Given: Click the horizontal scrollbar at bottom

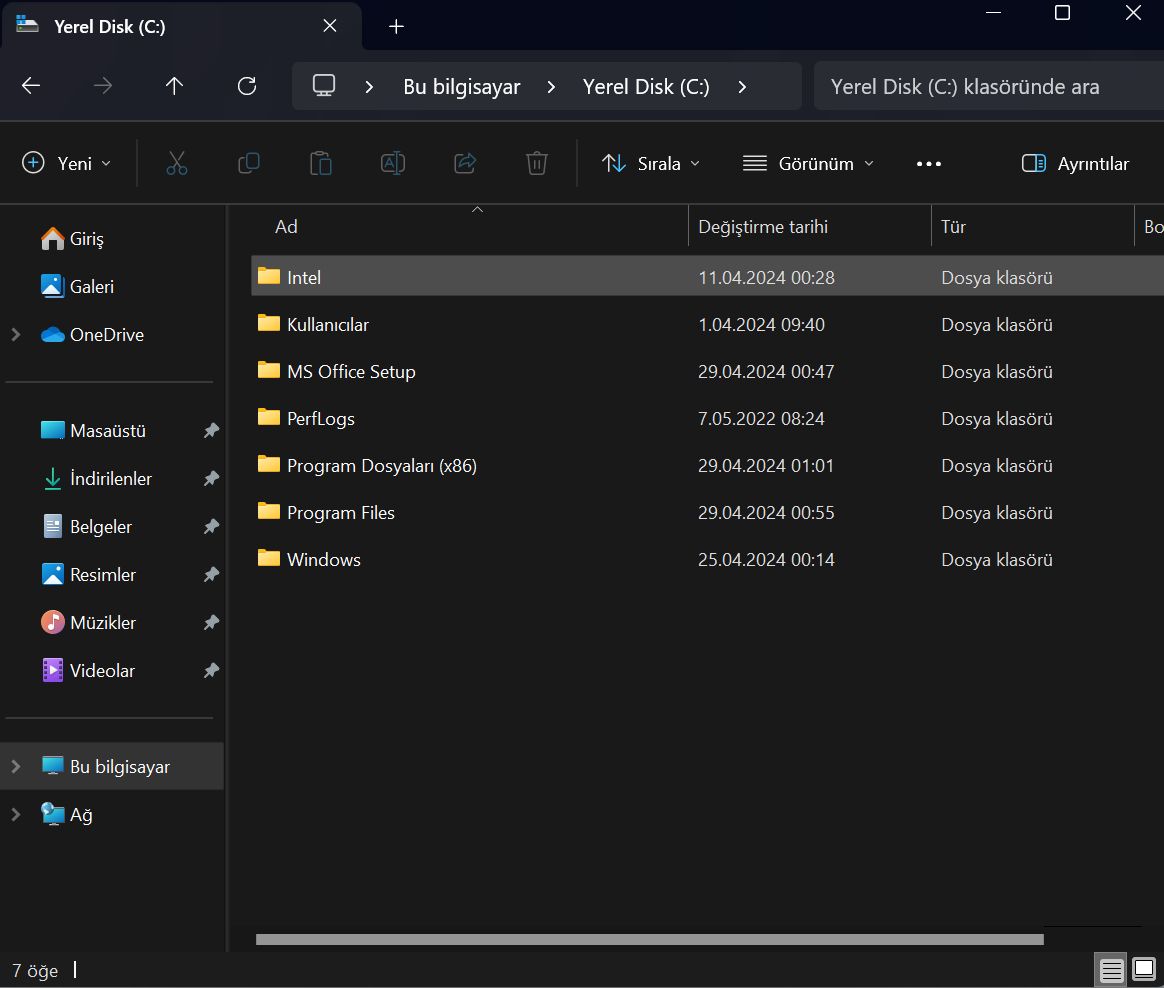Looking at the screenshot, I should pyautogui.click(x=649, y=939).
